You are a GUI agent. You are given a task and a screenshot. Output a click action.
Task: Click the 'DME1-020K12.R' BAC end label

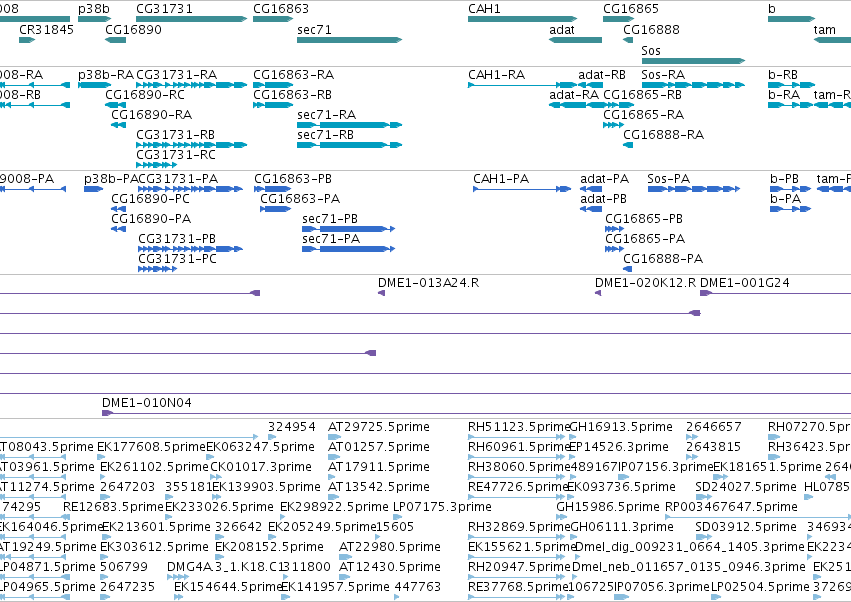645,283
